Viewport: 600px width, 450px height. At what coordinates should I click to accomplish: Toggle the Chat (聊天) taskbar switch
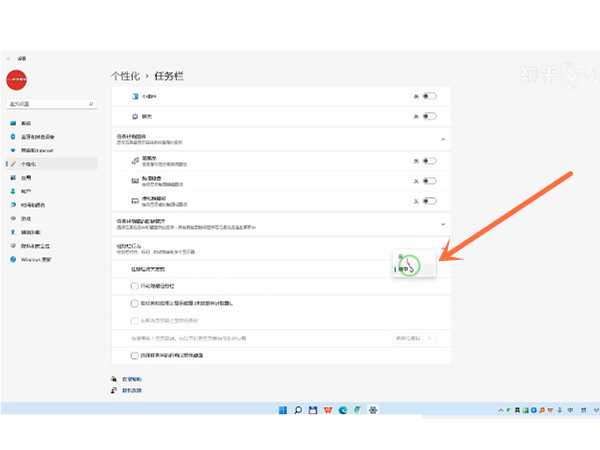(430, 117)
